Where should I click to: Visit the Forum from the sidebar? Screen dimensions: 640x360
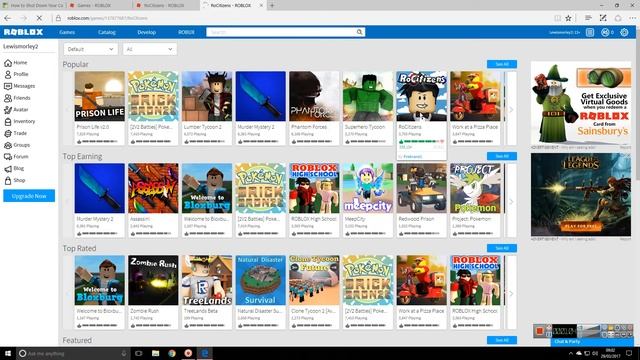[x=16, y=157]
